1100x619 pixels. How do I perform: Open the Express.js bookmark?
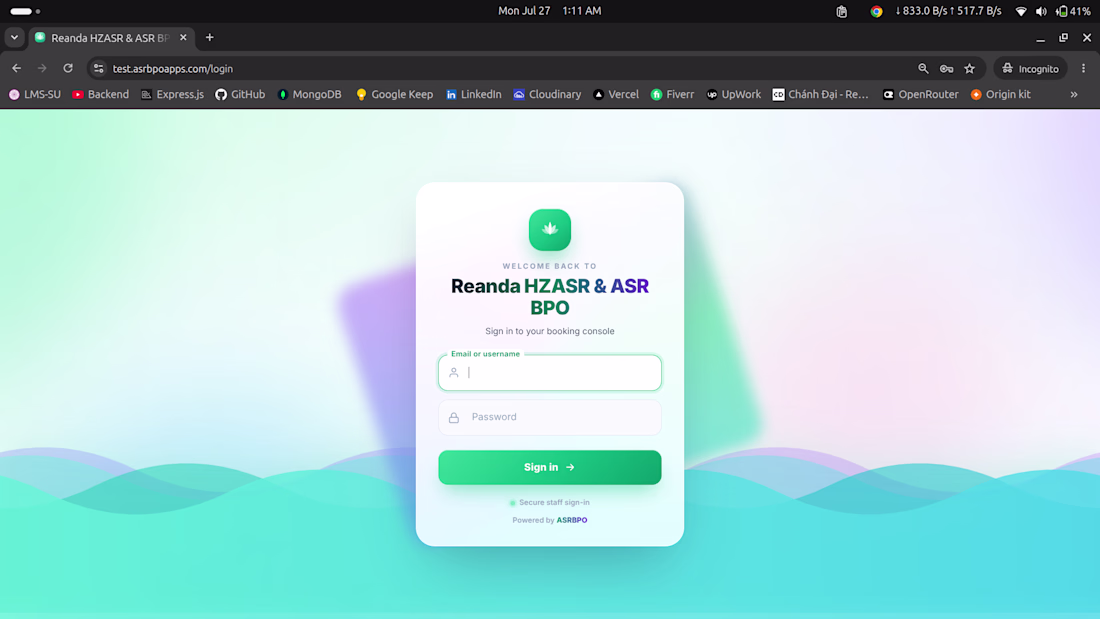click(x=172, y=94)
